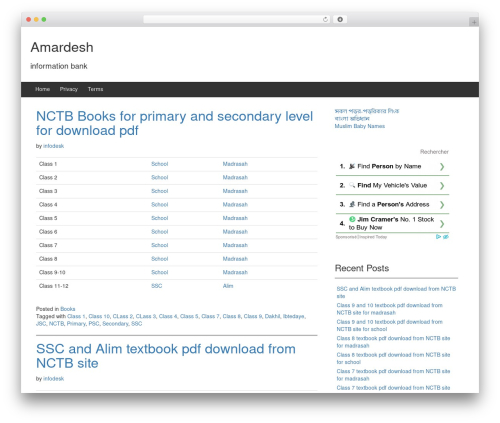Viewport: 500px width, 423px height.
Task: Click the Find My Vehicle's Value ad
Action: (392, 185)
